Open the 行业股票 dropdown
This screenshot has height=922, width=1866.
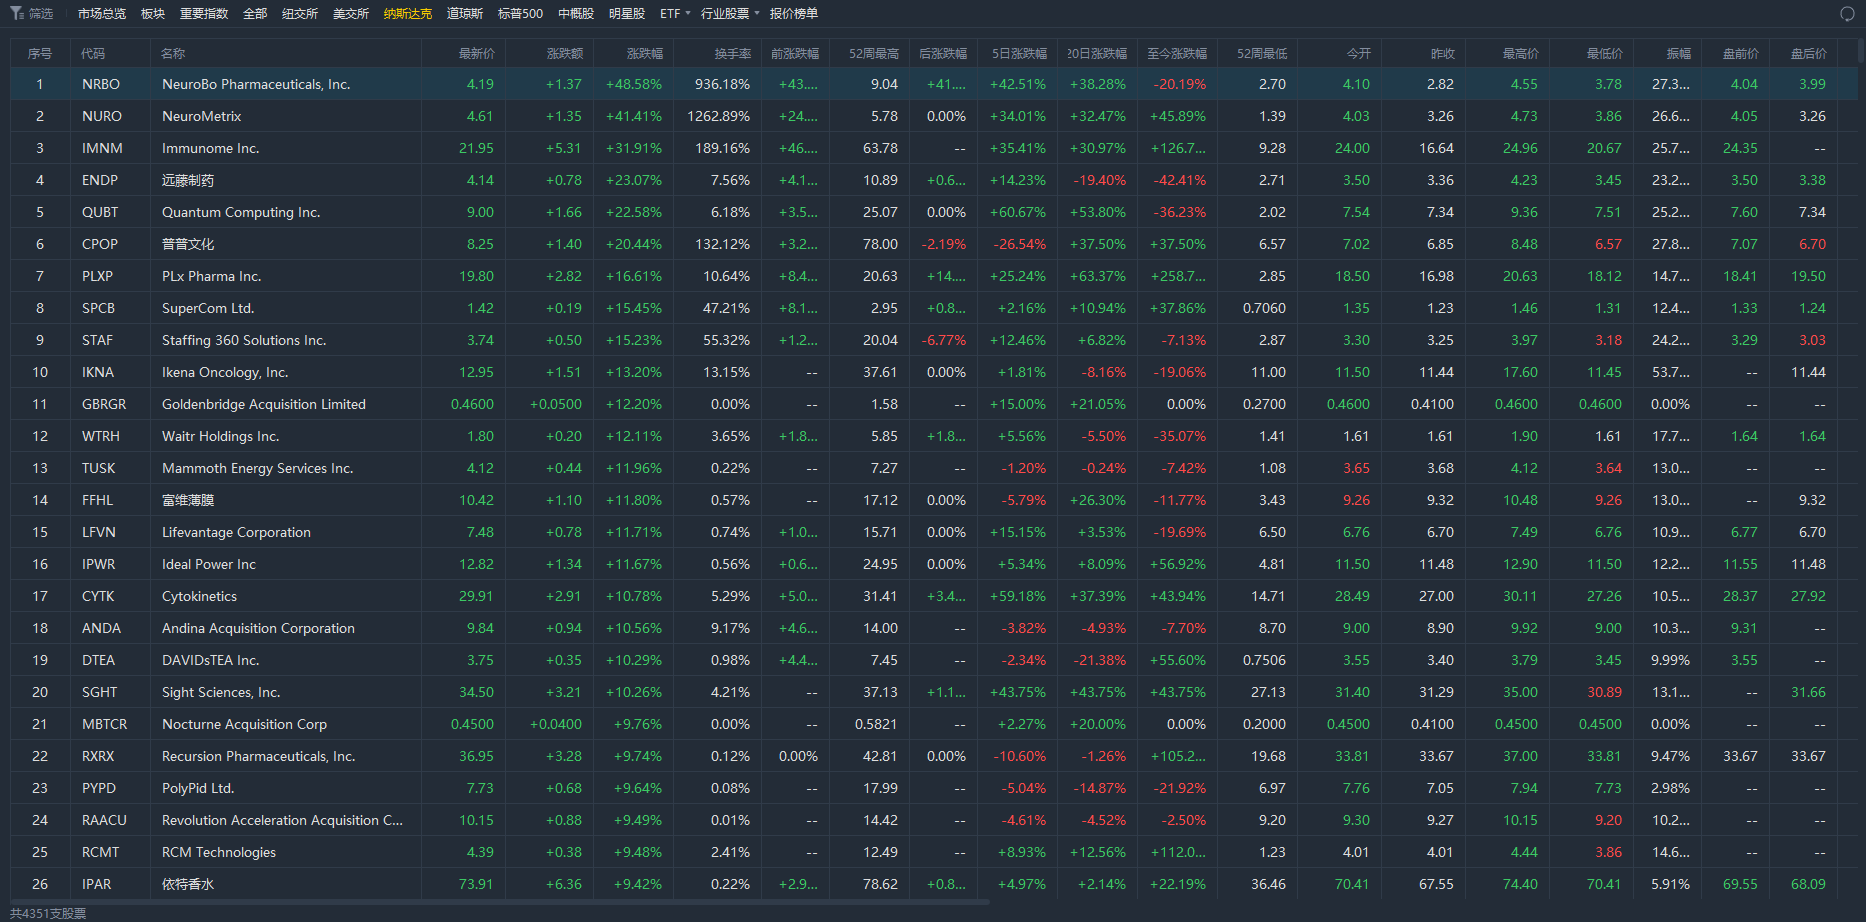pyautogui.click(x=730, y=14)
